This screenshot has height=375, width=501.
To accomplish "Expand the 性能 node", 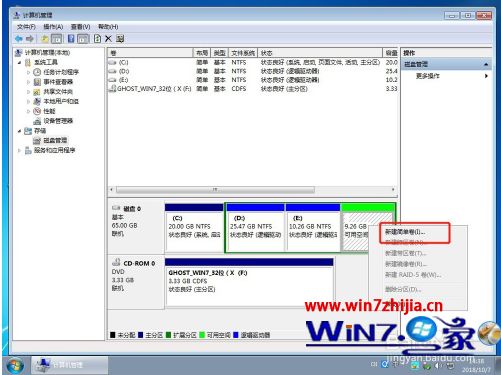I will point(28,111).
